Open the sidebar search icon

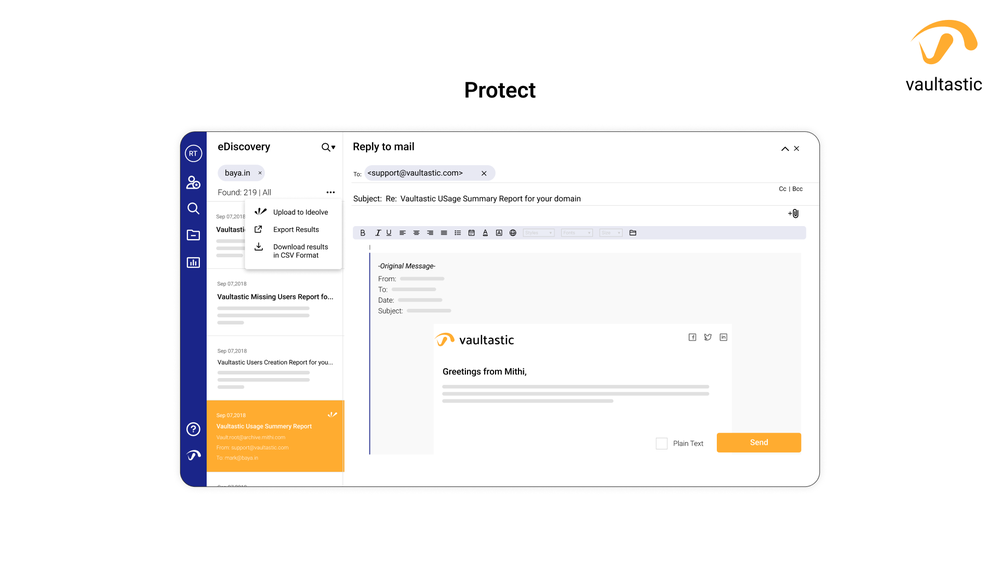pyautogui.click(x=193, y=209)
